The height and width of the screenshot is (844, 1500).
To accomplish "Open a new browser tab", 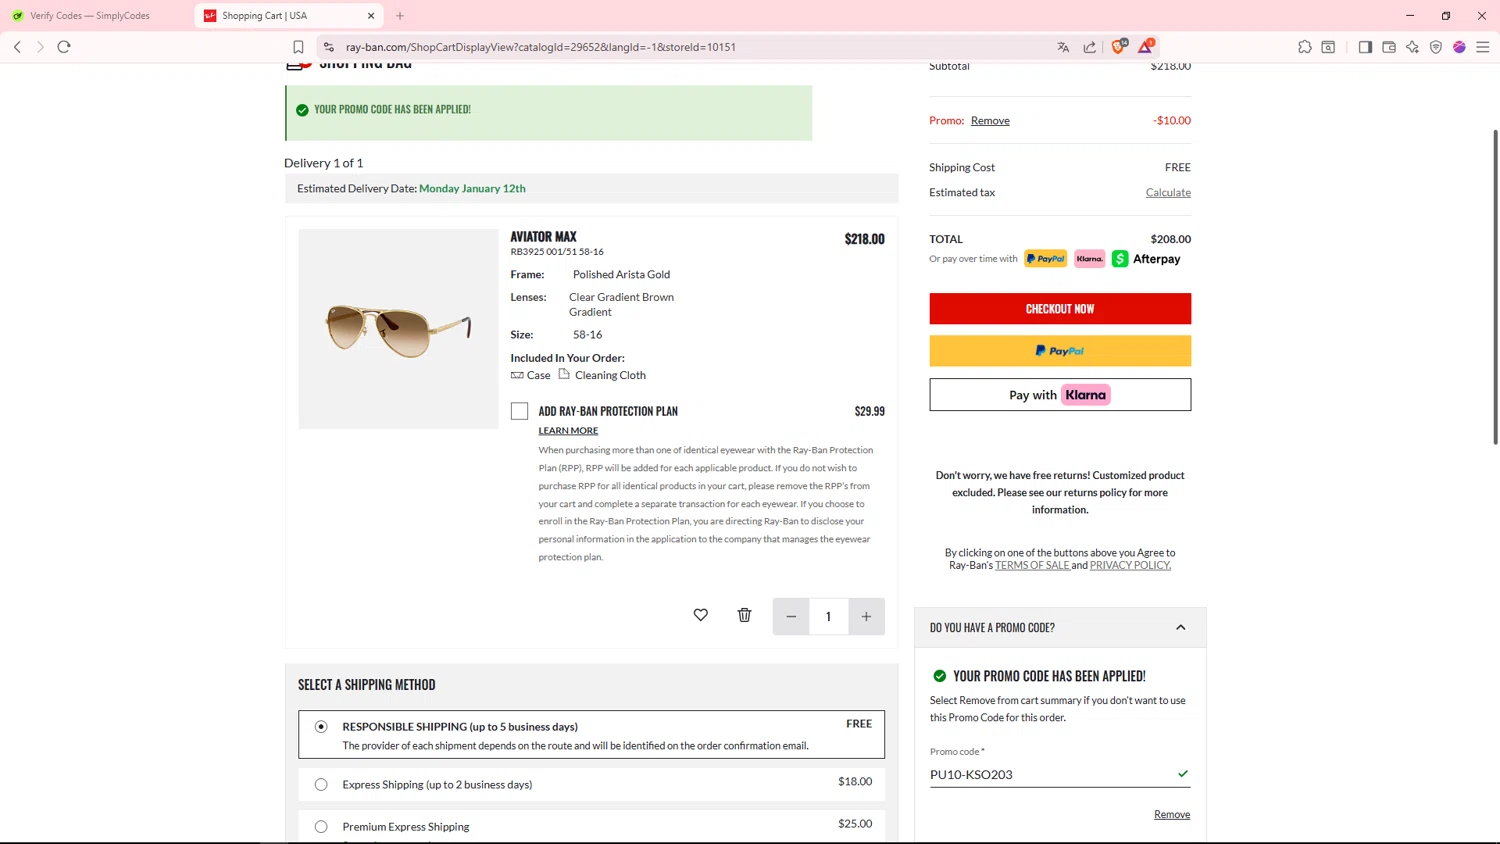I will coord(400,16).
